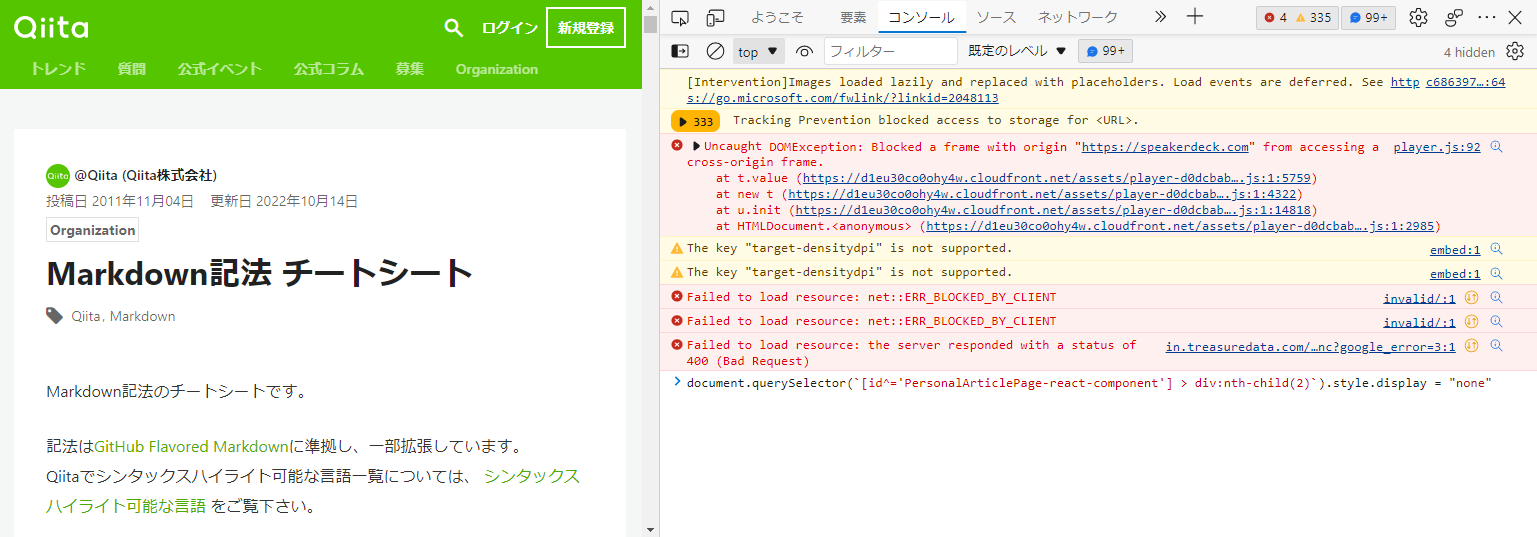Go to 公式イベント in the Qiita nav
The width and height of the screenshot is (1537, 537).
pyautogui.click(x=220, y=69)
